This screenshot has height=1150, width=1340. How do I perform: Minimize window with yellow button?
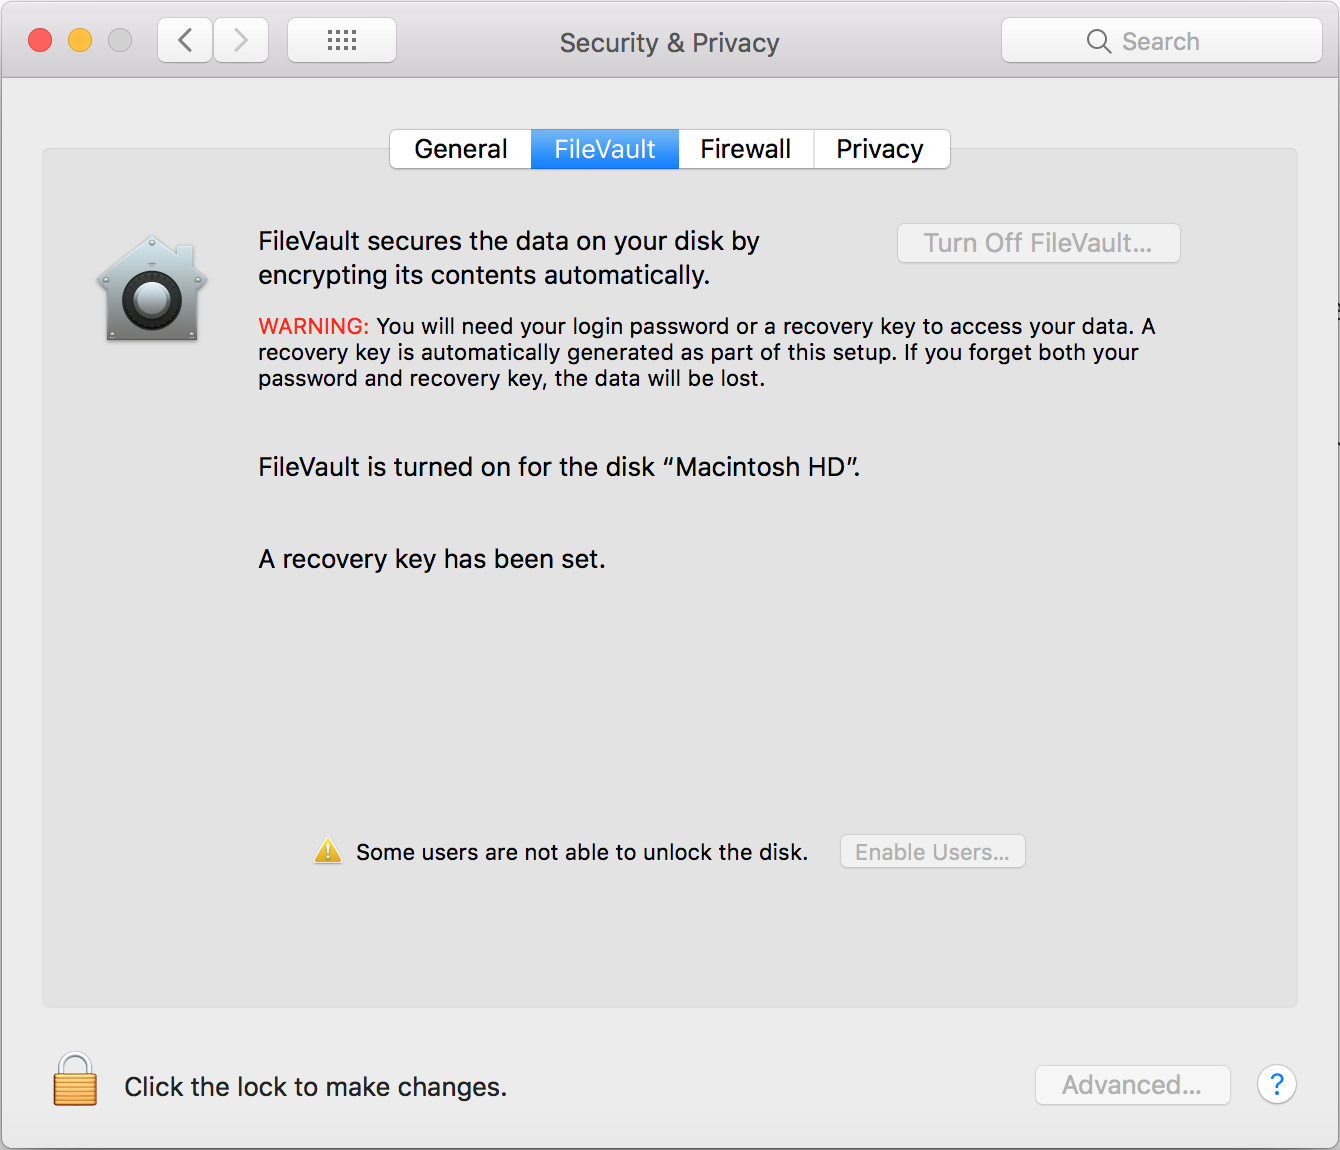(80, 40)
